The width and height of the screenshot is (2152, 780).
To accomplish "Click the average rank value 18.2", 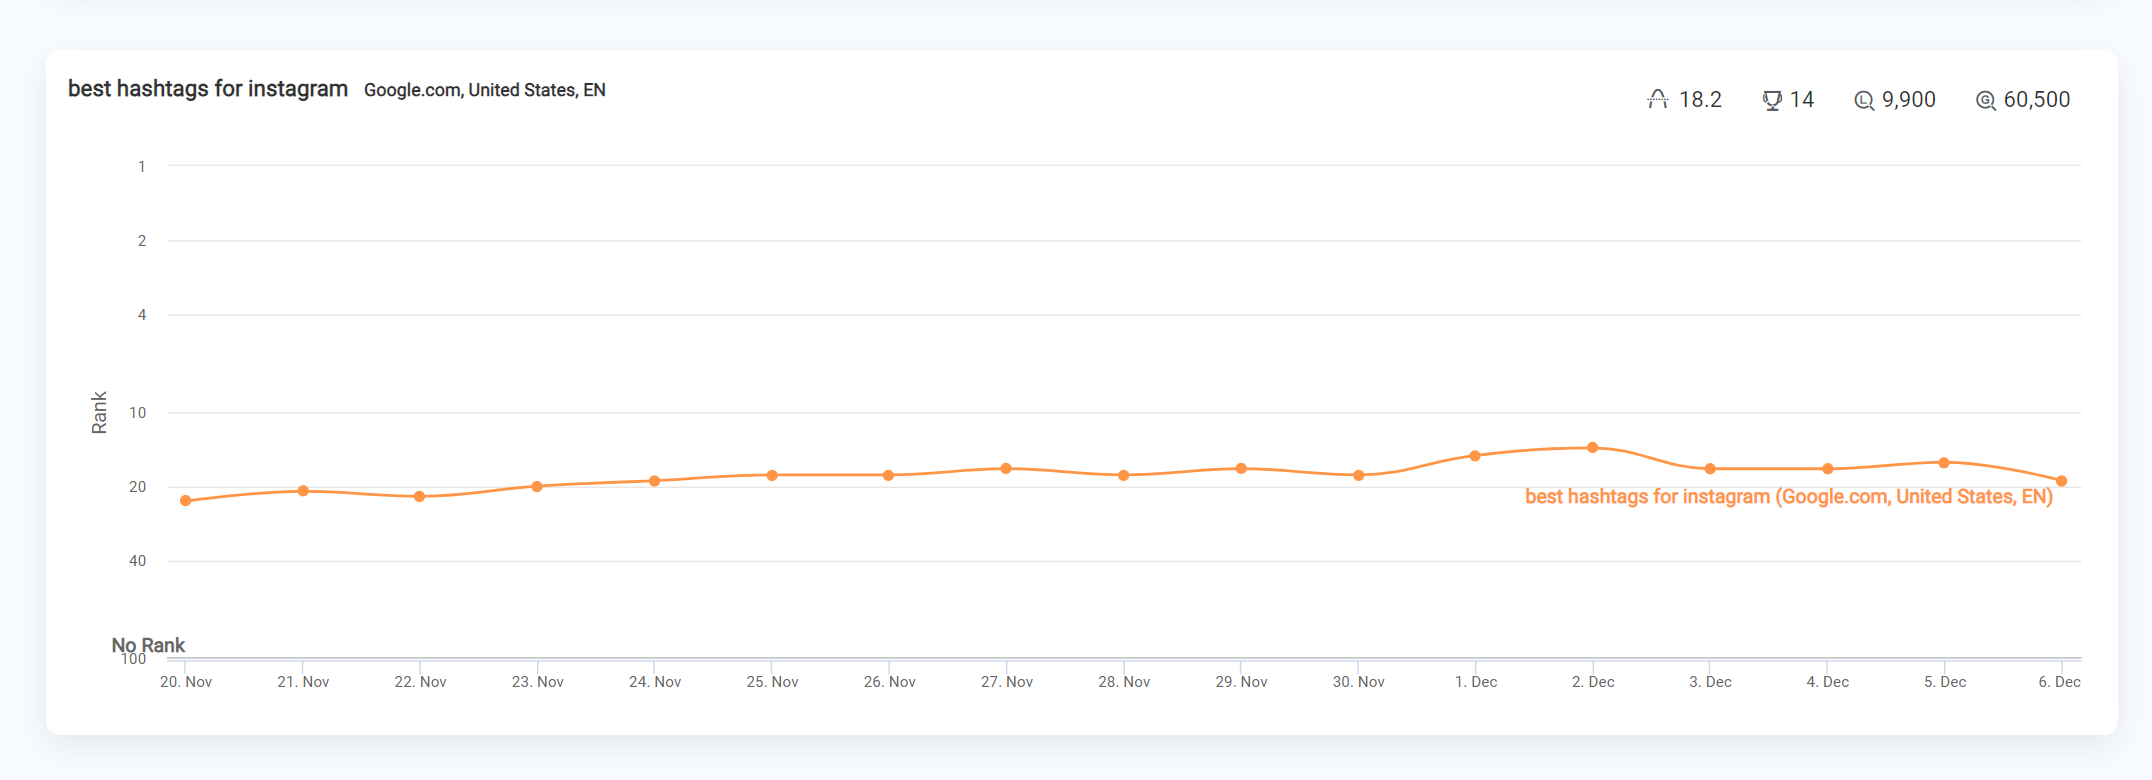I will pos(1700,100).
